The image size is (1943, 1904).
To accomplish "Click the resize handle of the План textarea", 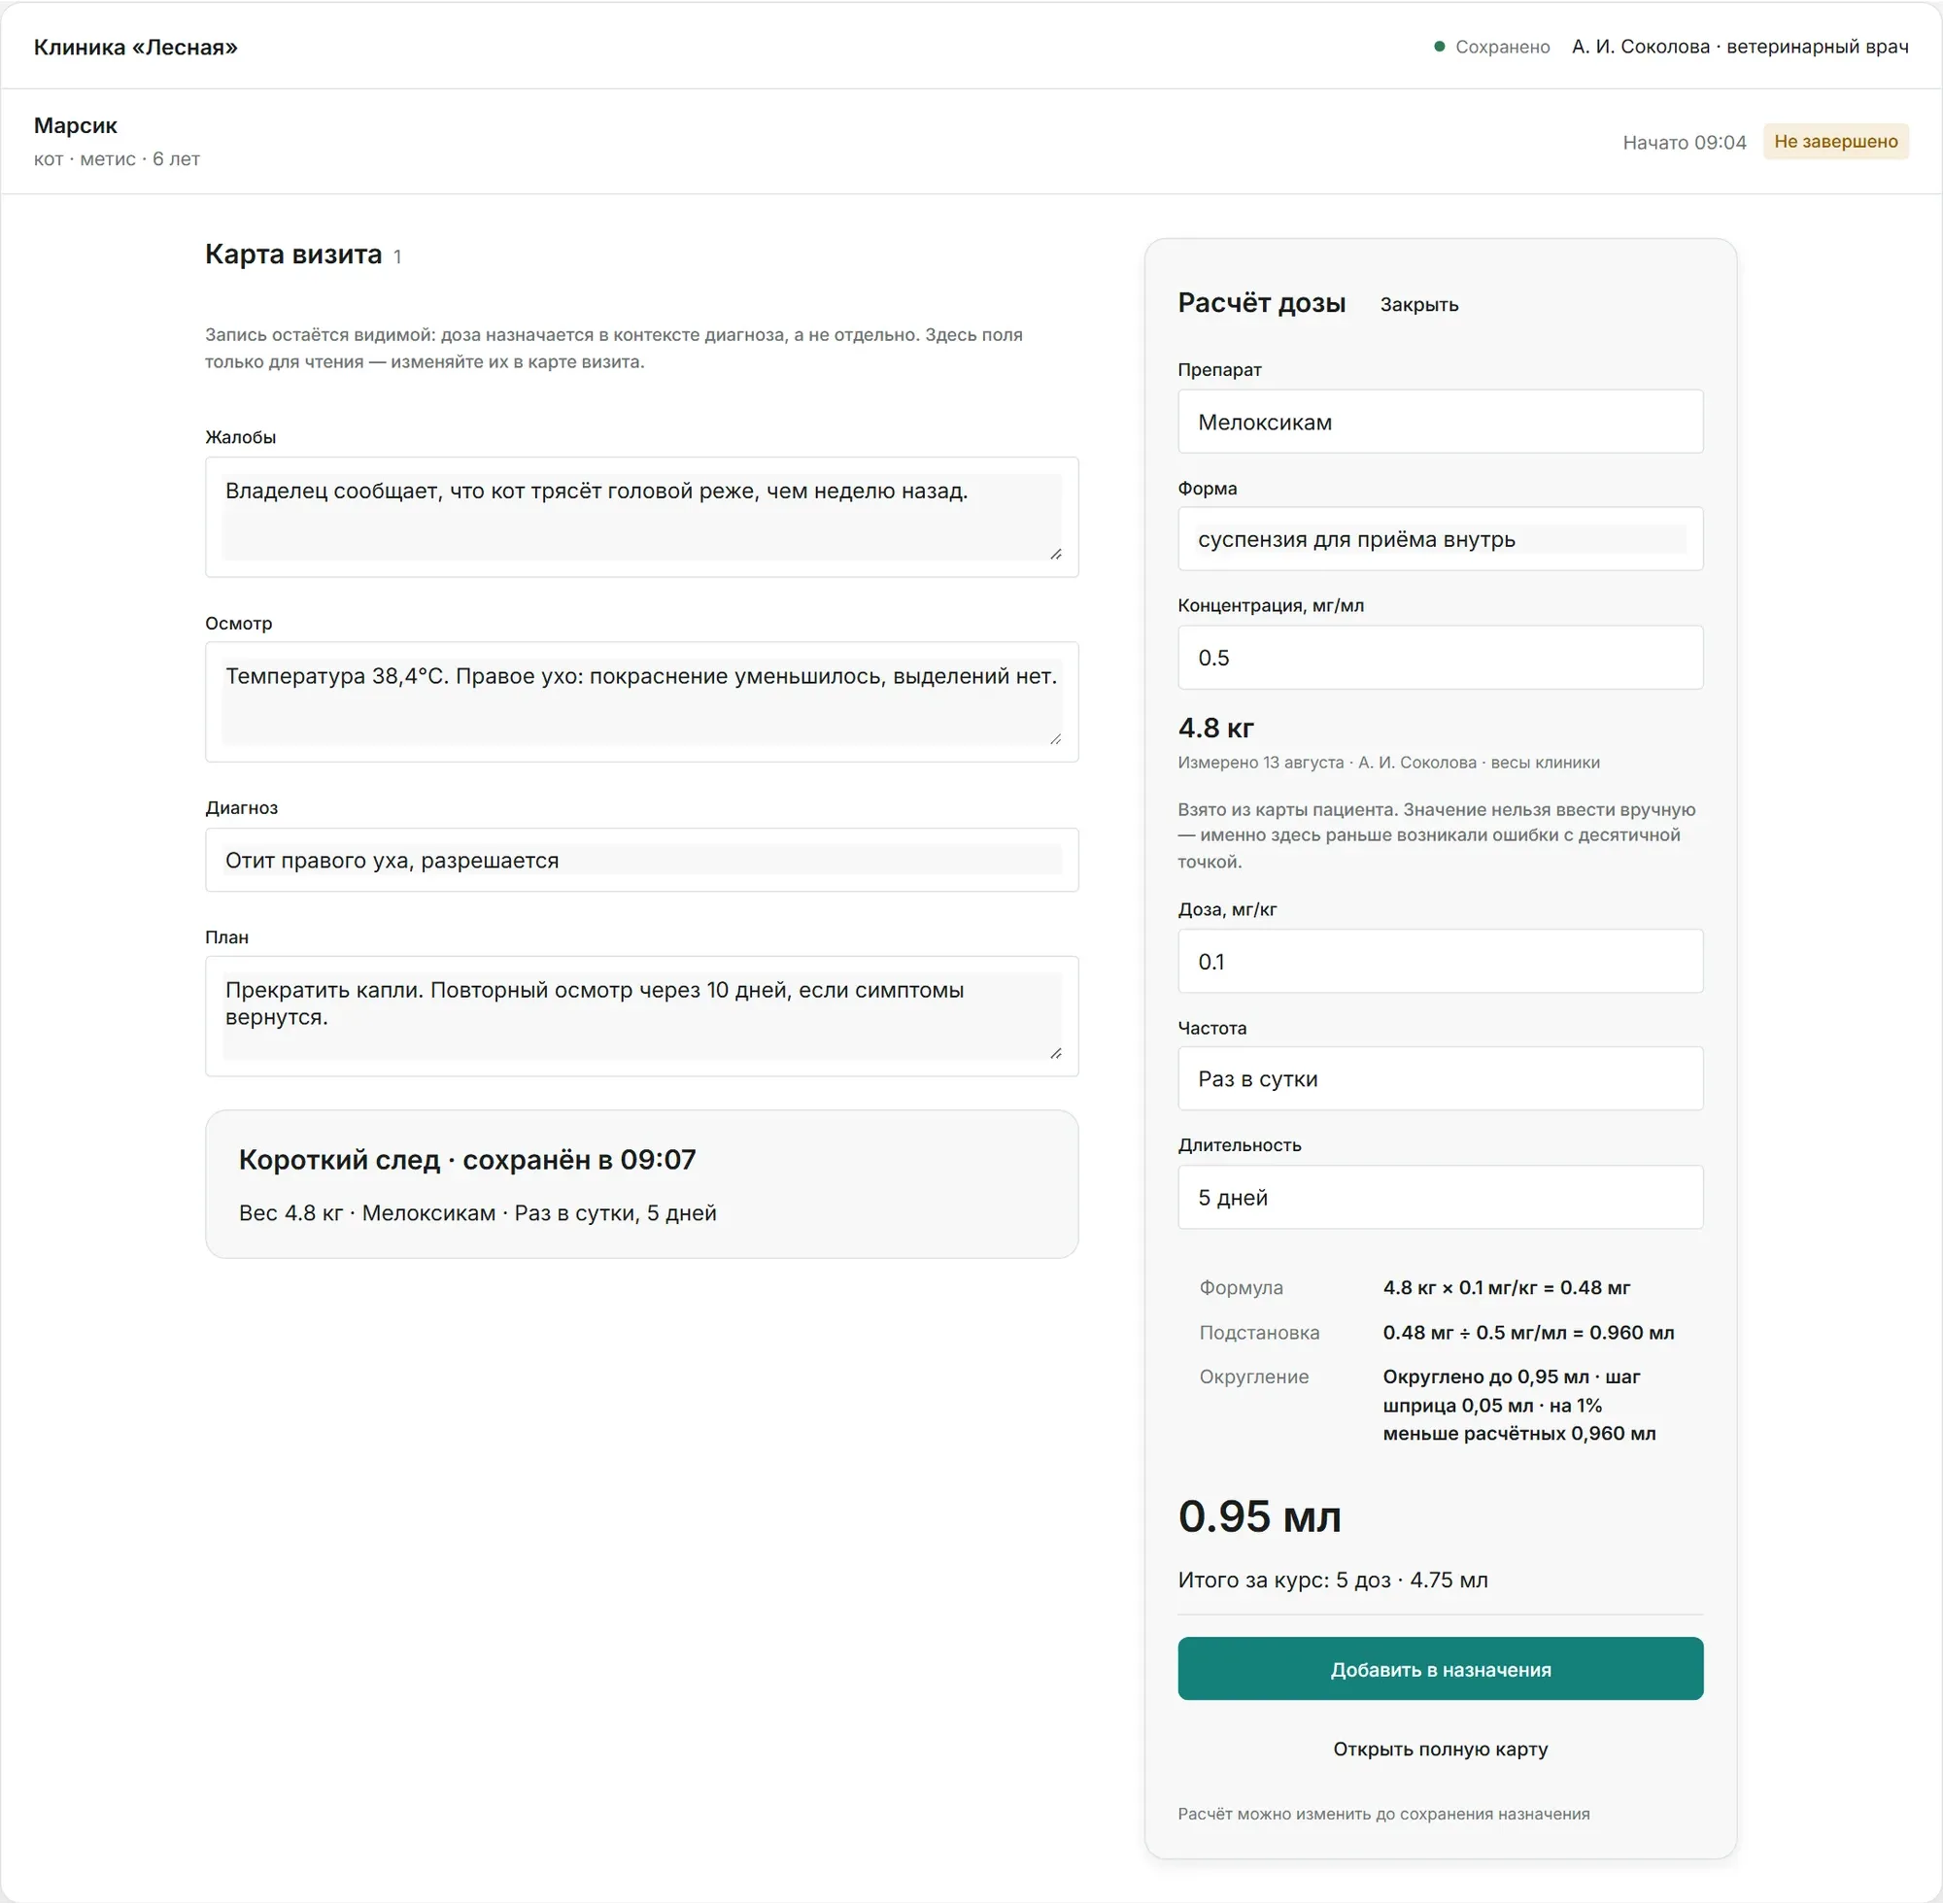I will point(1056,1053).
